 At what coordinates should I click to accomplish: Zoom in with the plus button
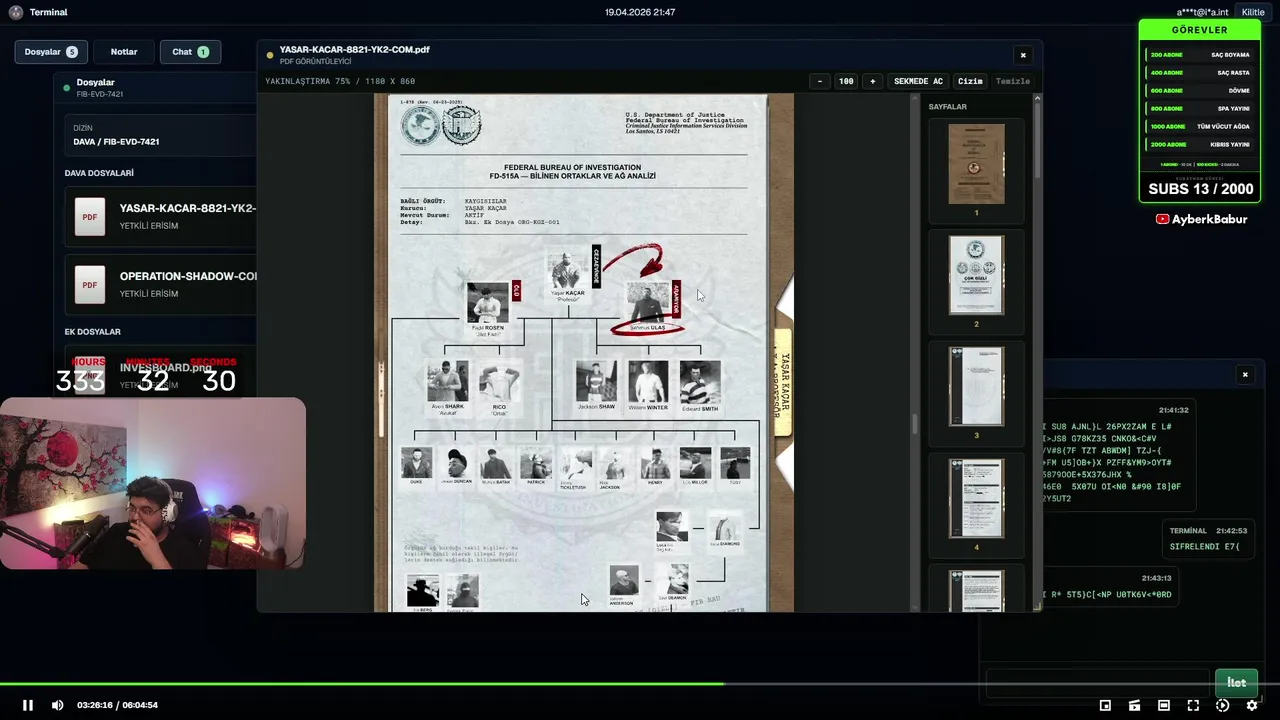click(872, 81)
